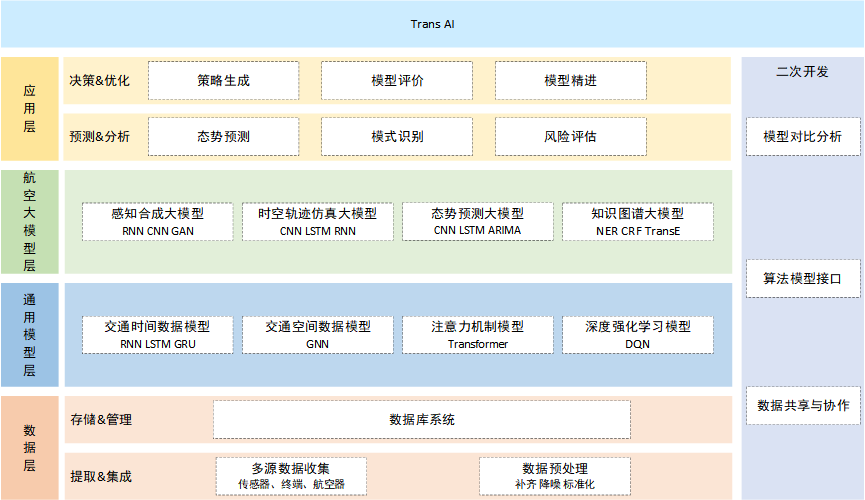Select the 模型精进 box
This screenshot has width=865, height=500.
(x=570, y=81)
